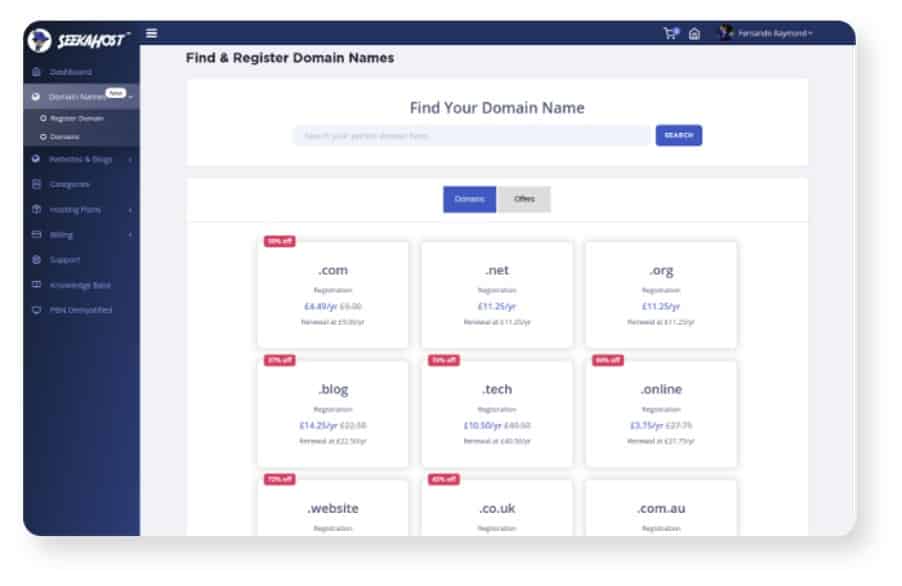This screenshot has width=902, height=586.
Task: Click the discount badge on .com card
Action: 280,241
